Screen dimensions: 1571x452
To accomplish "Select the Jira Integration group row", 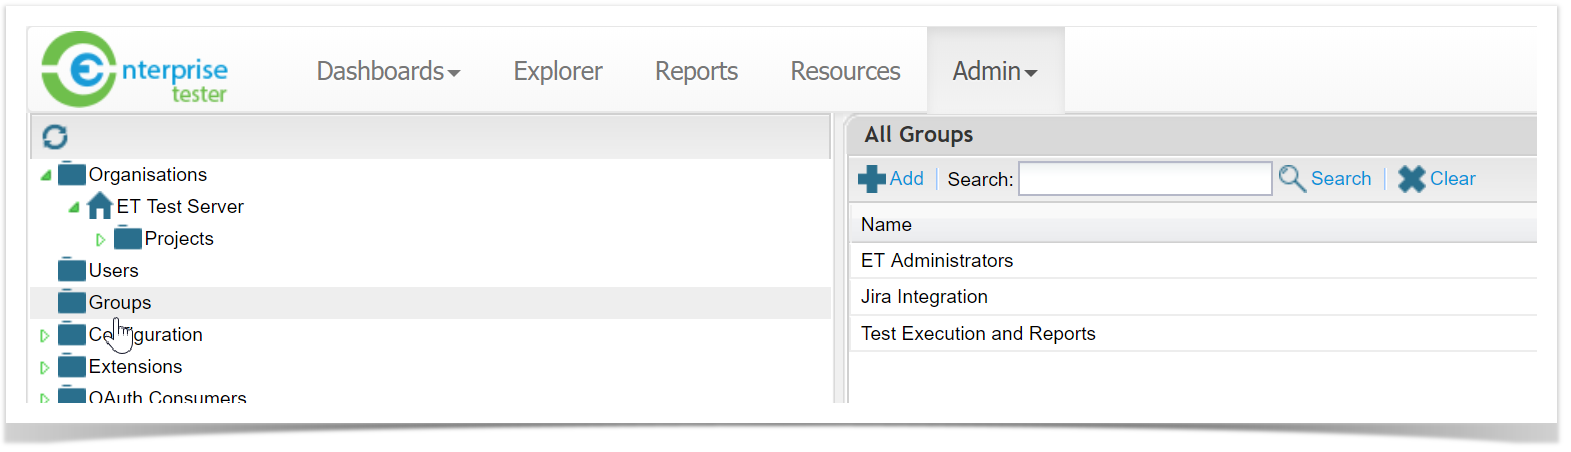I will point(924,297).
